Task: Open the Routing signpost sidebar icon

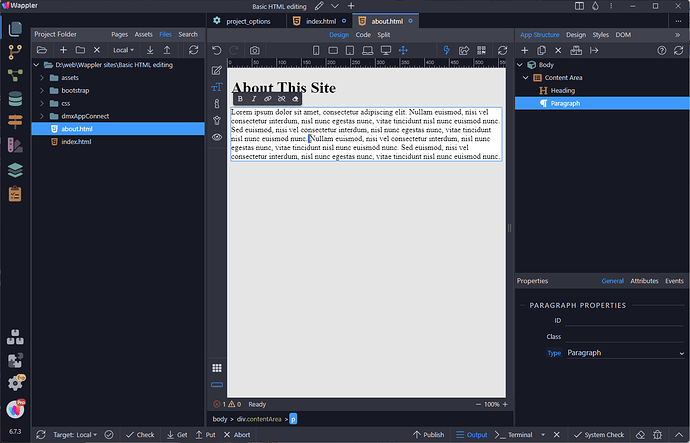Action: tap(15, 122)
